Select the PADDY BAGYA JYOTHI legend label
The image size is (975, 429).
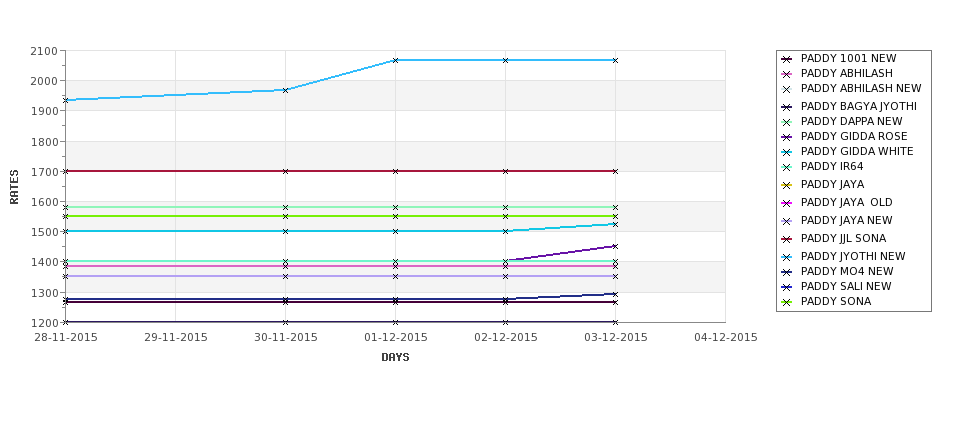(858, 106)
